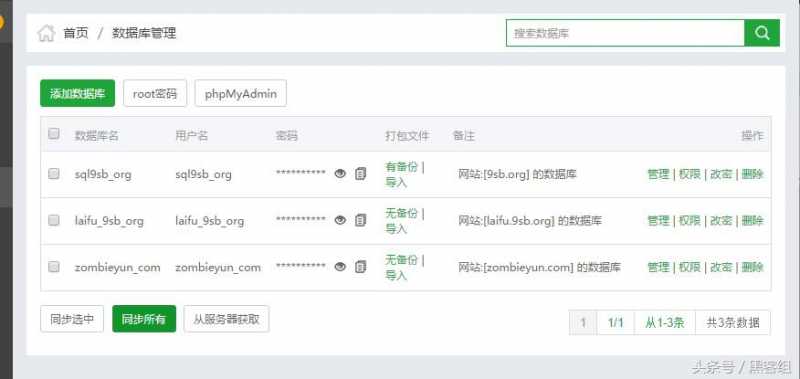Click 备注 column header
This screenshot has height=379, width=800.
464,136
